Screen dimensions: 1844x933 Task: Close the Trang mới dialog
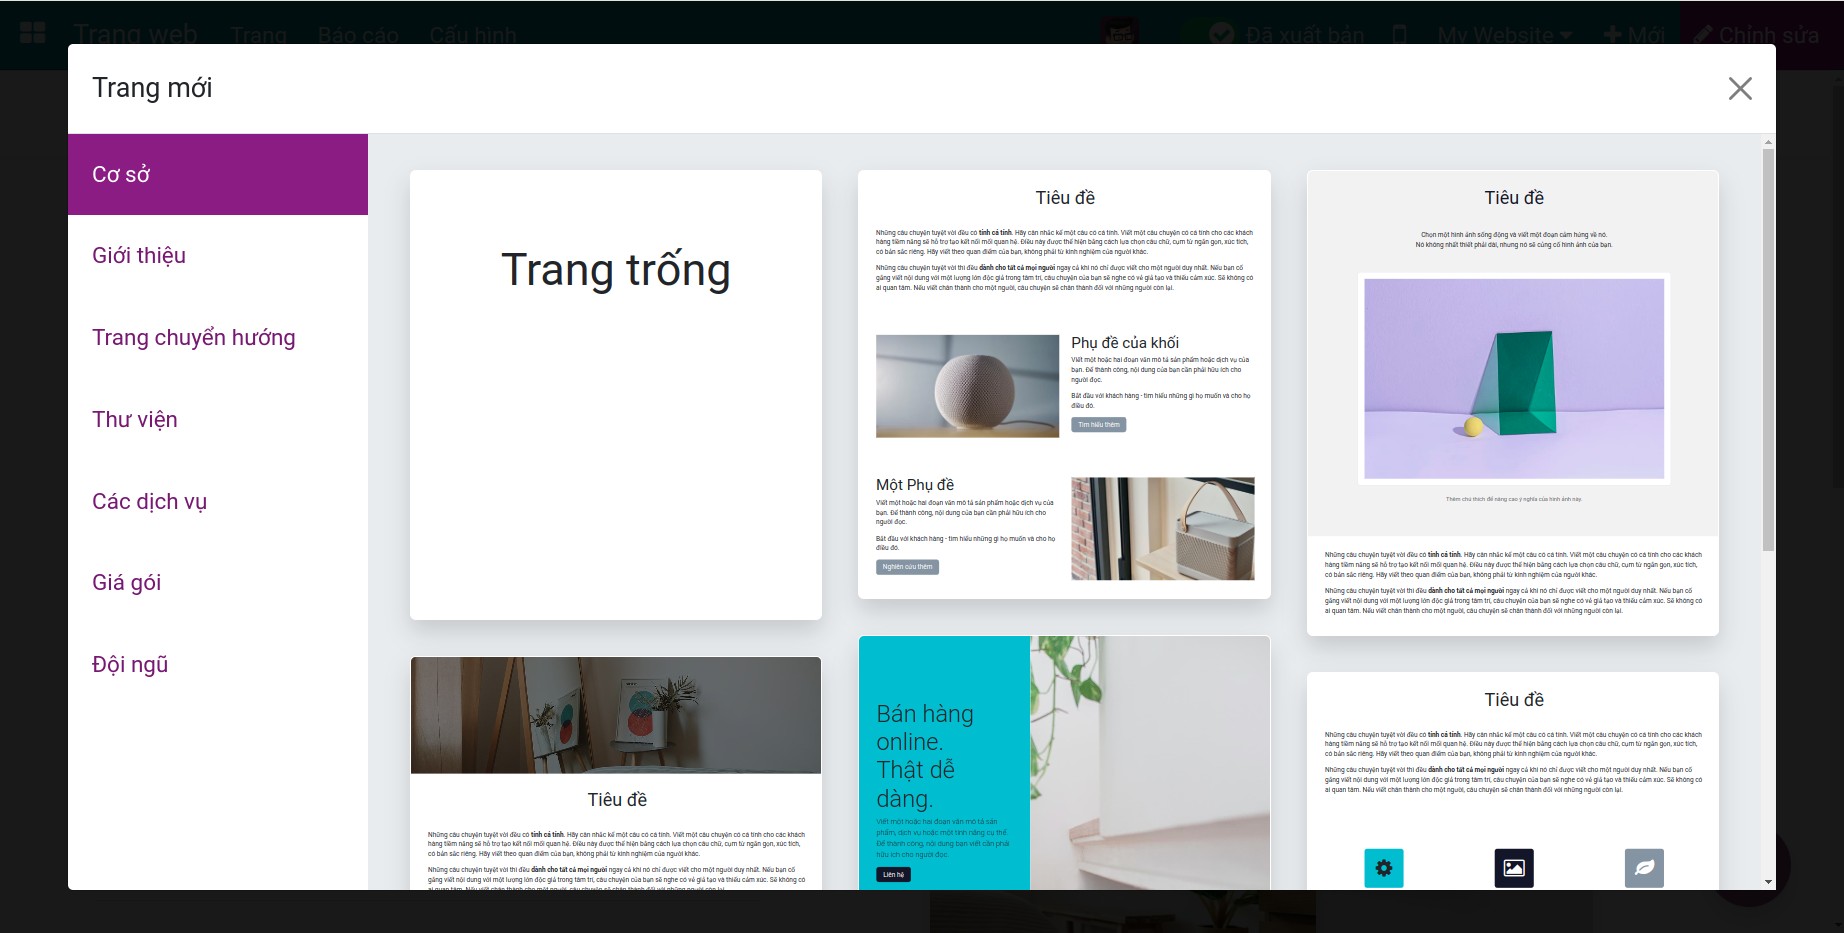(1740, 89)
